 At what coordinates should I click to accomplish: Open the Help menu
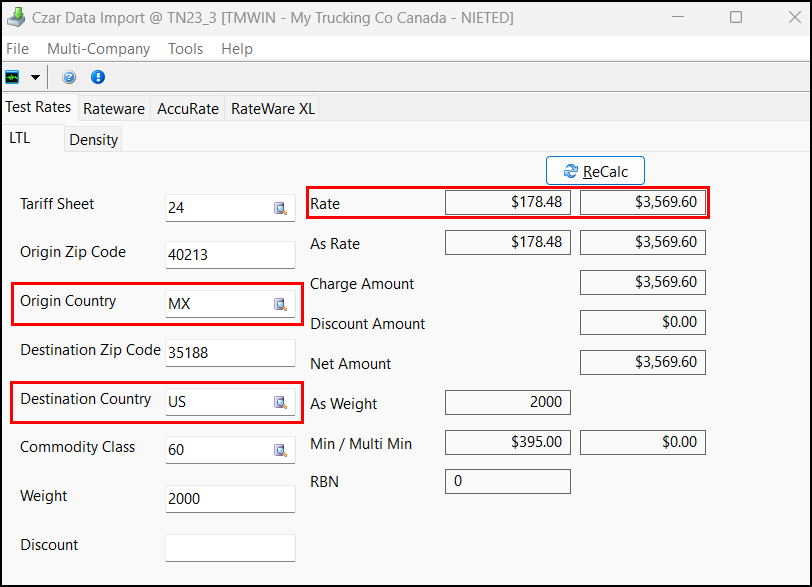(237, 48)
